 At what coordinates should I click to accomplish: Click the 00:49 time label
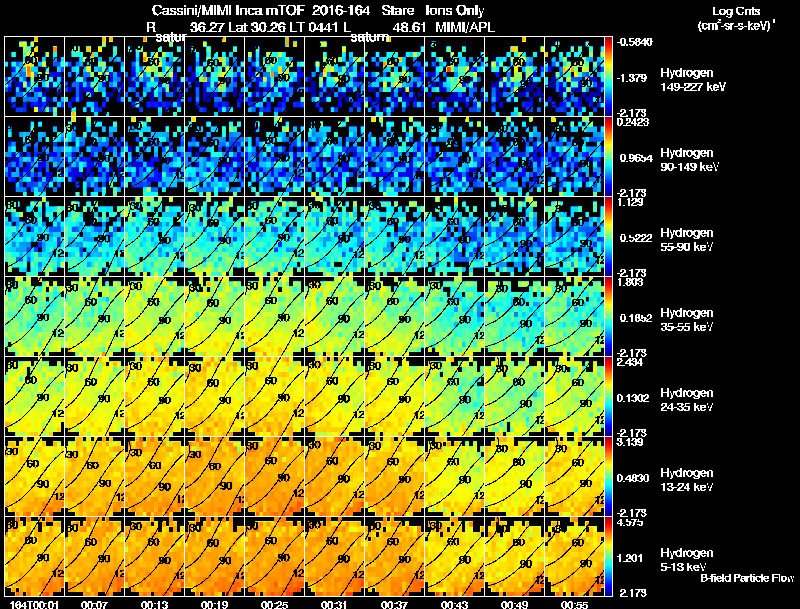(514, 604)
